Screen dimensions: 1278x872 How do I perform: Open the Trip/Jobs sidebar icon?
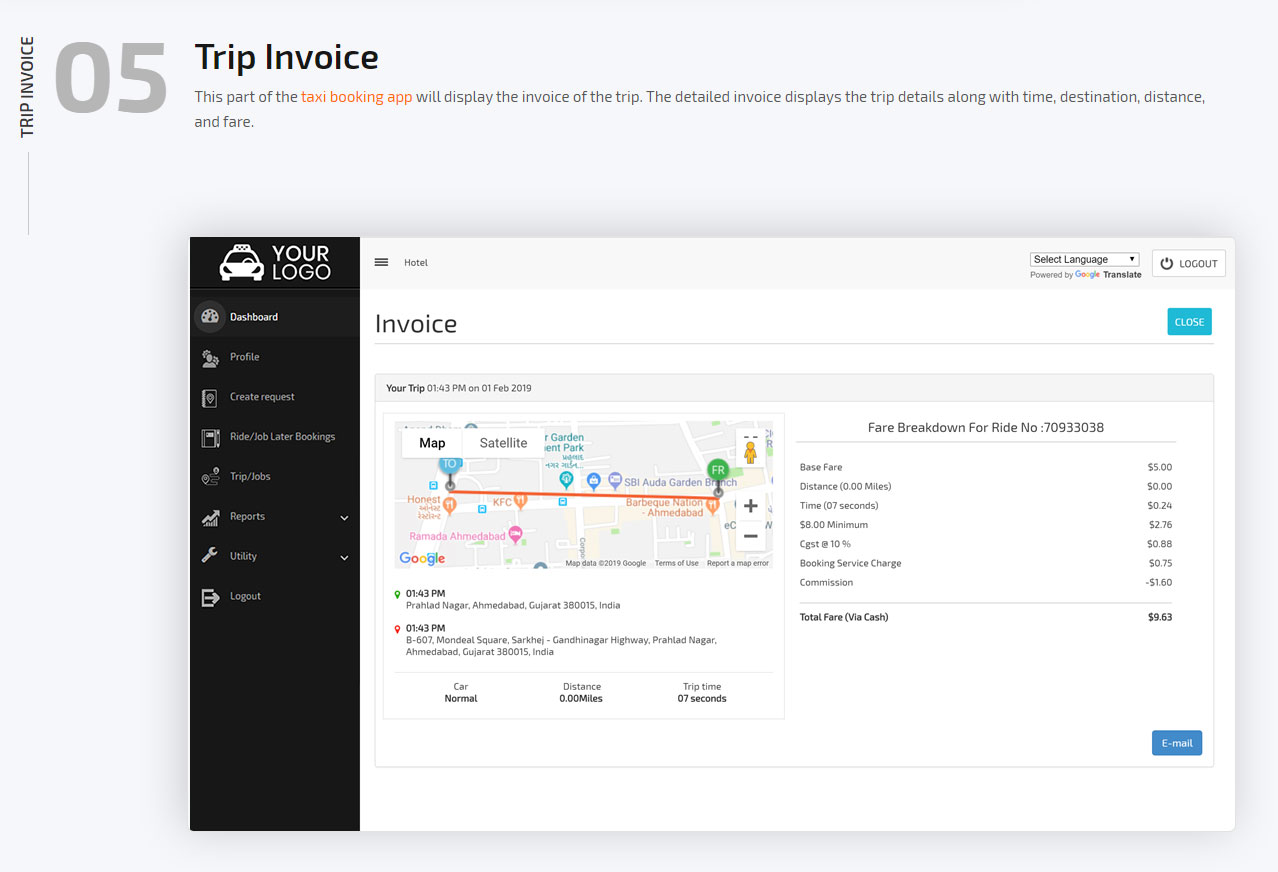pos(210,477)
